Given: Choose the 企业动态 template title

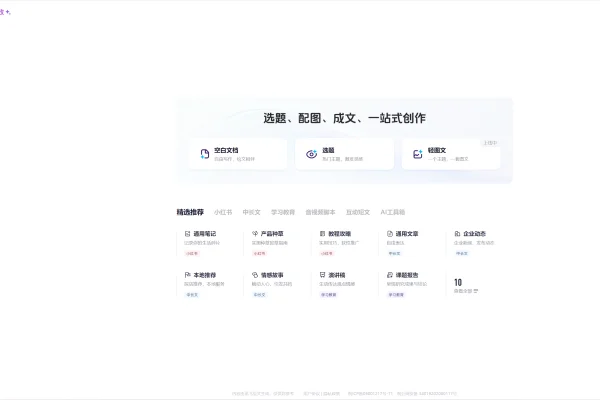Looking at the screenshot, I should [x=474, y=233].
